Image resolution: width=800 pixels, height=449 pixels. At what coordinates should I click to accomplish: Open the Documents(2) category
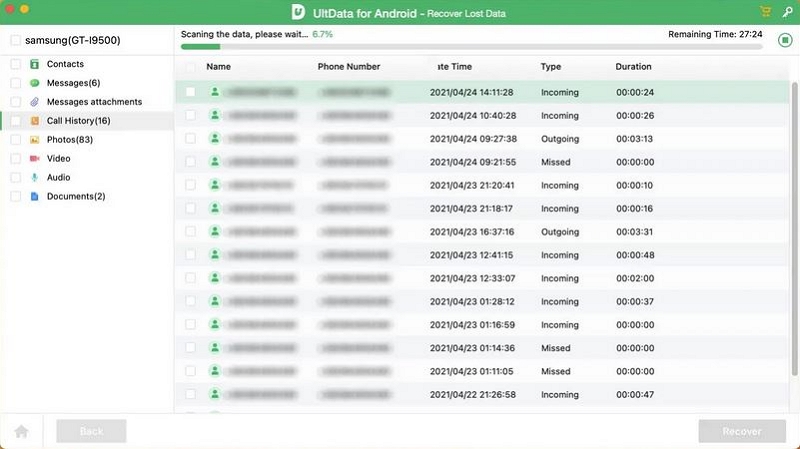76,196
